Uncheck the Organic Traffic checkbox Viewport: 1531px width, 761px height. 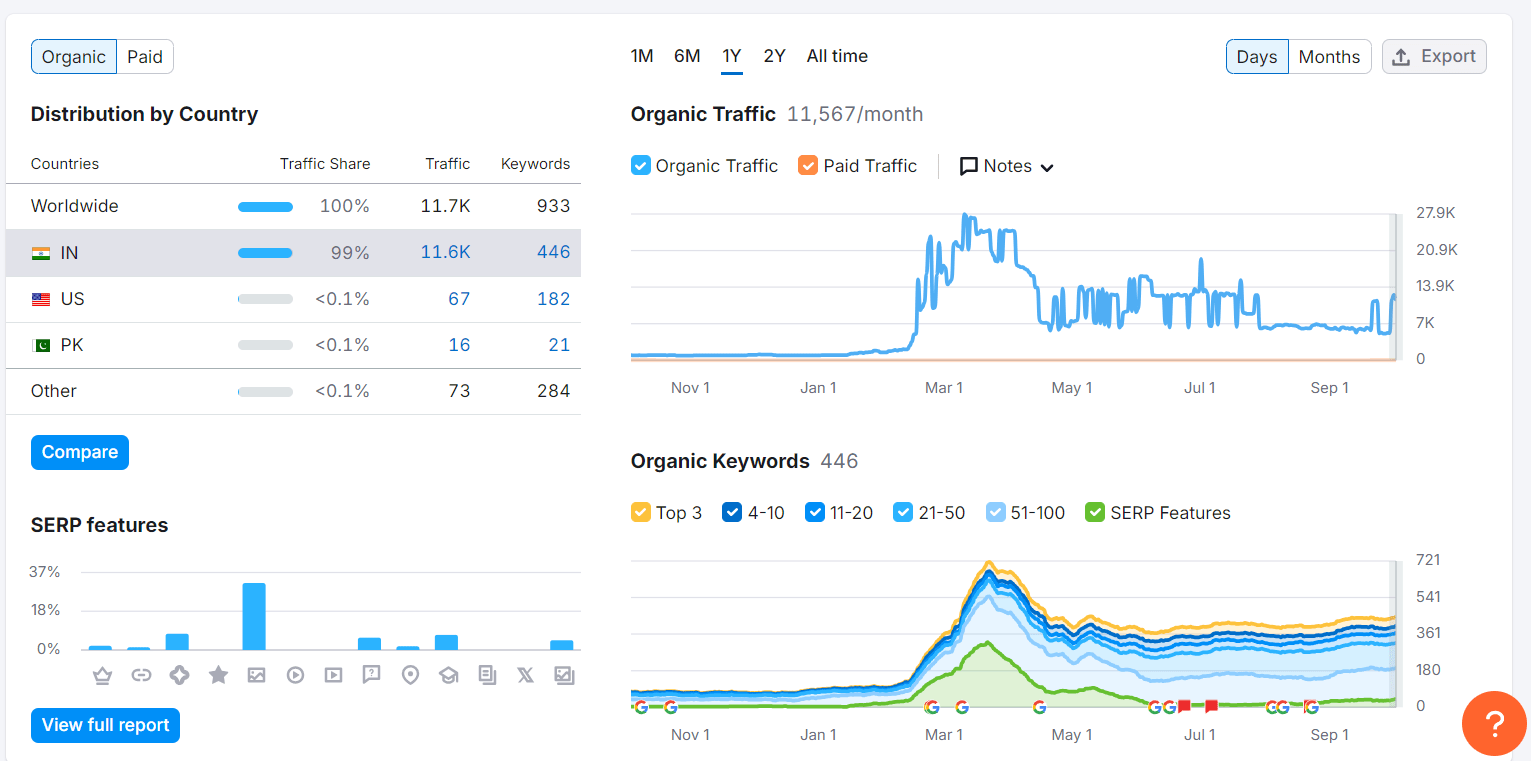click(x=641, y=166)
